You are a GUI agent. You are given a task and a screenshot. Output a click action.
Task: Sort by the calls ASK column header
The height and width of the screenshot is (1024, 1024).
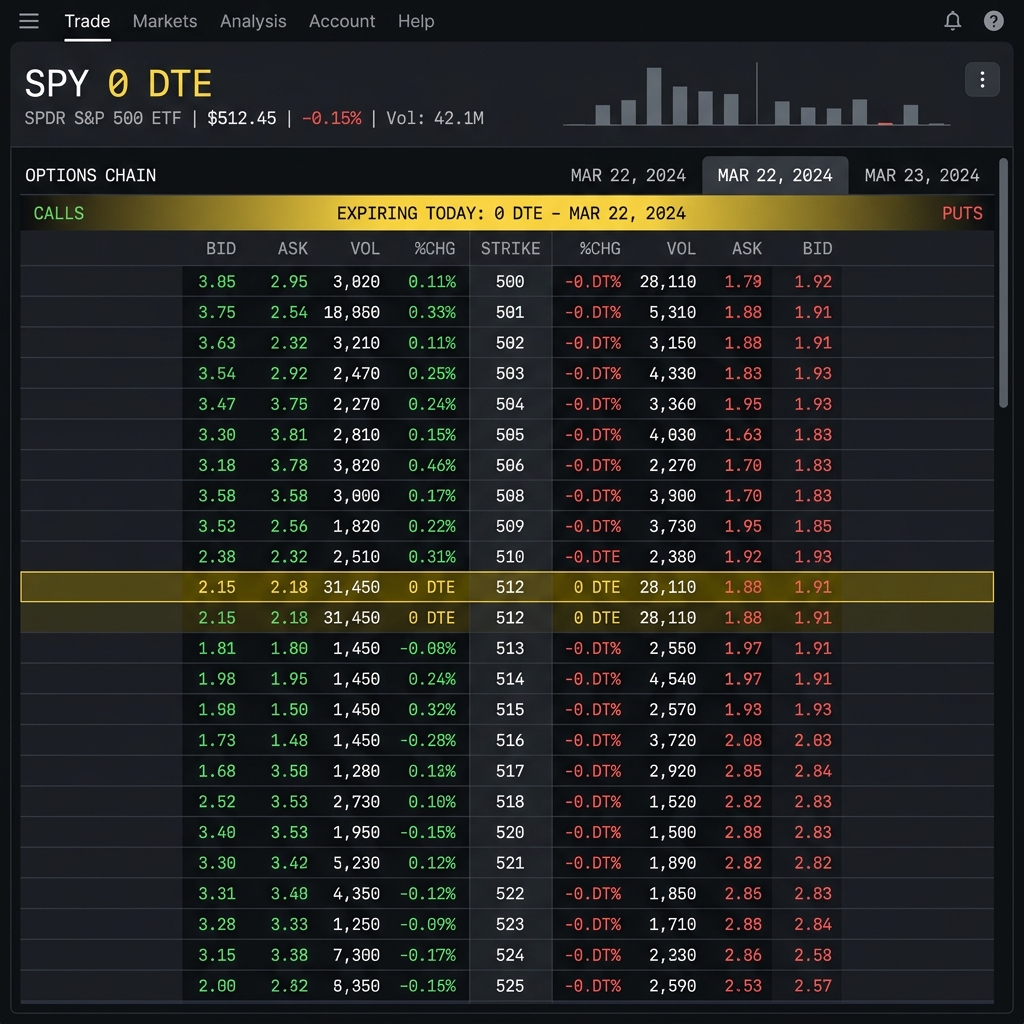(293, 248)
